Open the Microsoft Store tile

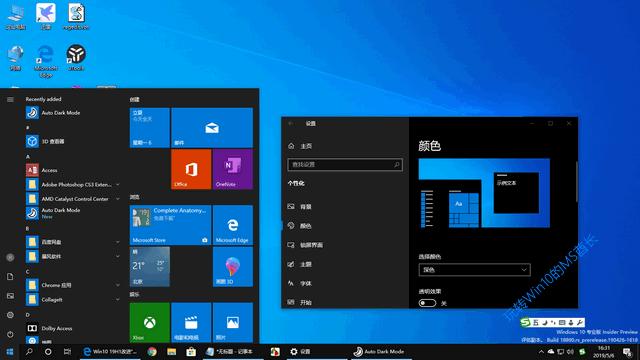point(170,225)
